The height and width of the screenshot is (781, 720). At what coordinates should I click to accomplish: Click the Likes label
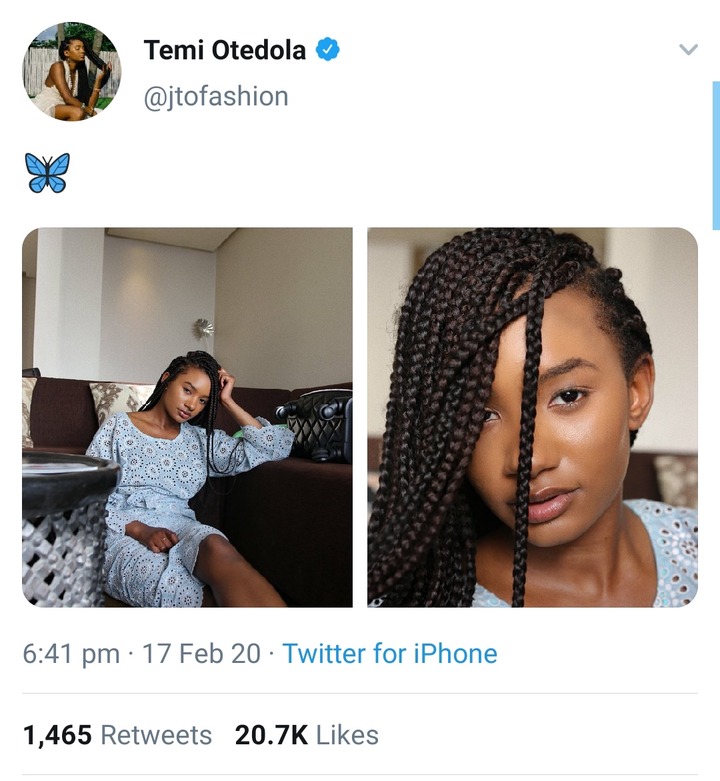click(x=347, y=735)
